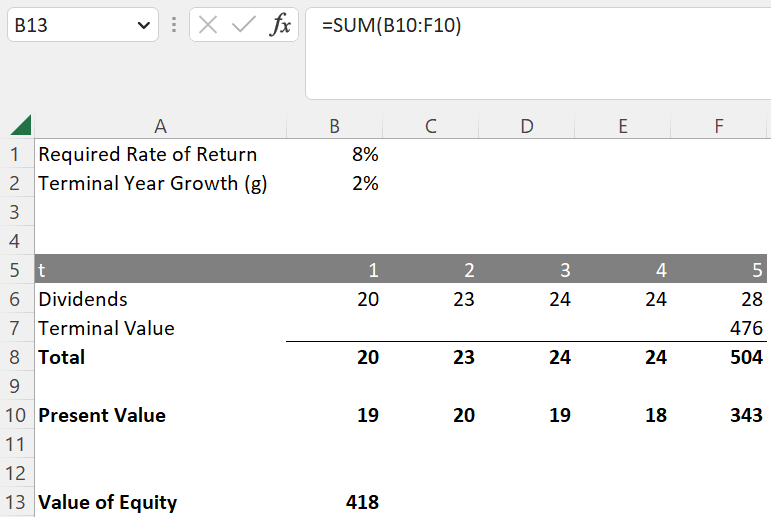This screenshot has height=517, width=771.
Task: Click the Dividends value 23
Action: [x=430, y=299]
